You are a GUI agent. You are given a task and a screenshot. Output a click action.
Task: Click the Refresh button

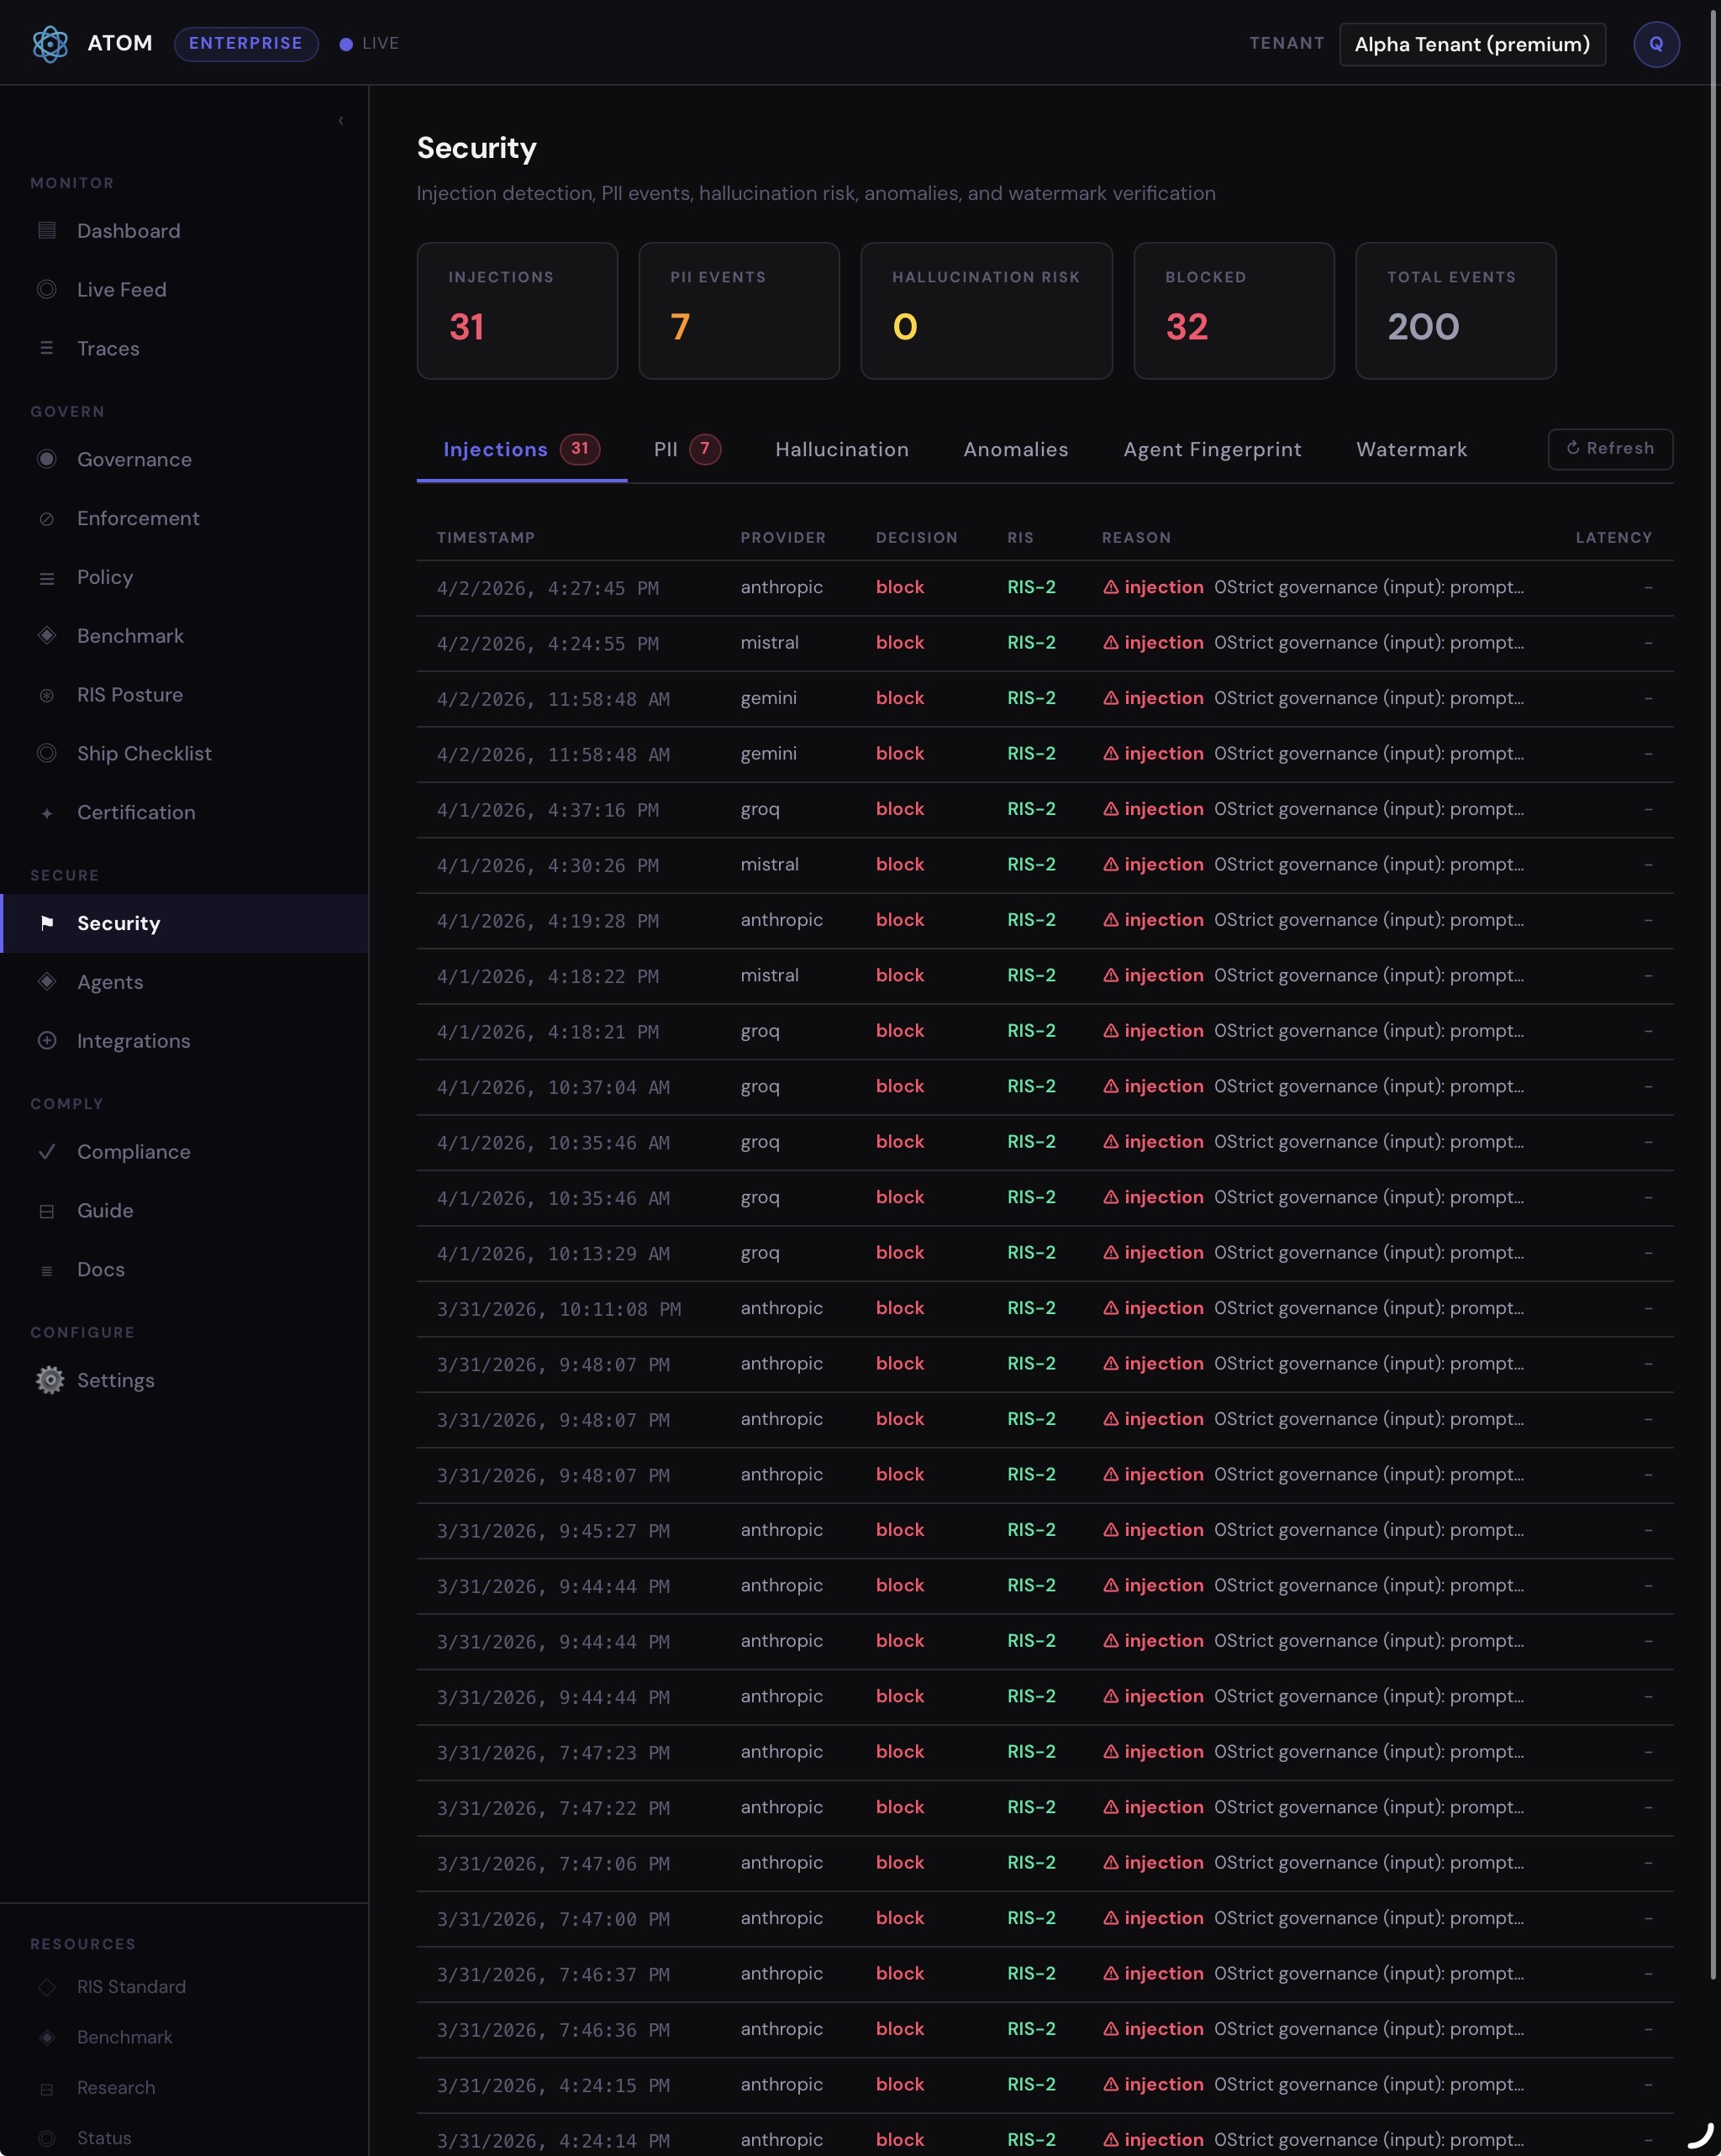1609,449
